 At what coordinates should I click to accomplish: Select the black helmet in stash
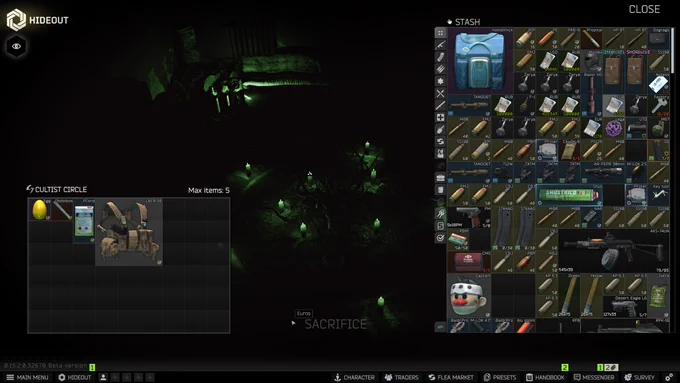click(592, 61)
